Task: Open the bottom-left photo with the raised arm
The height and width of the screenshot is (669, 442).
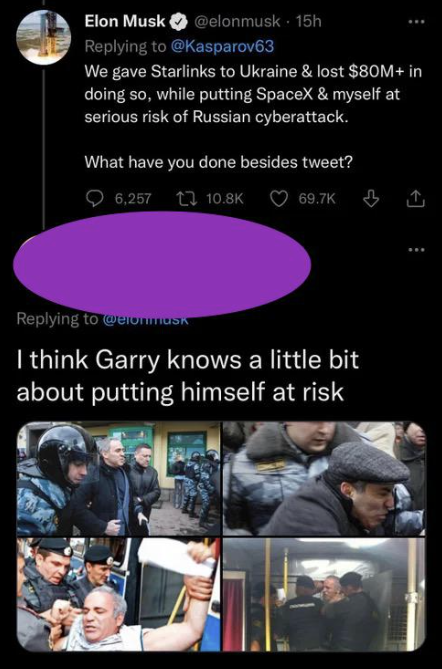Action: point(119,595)
